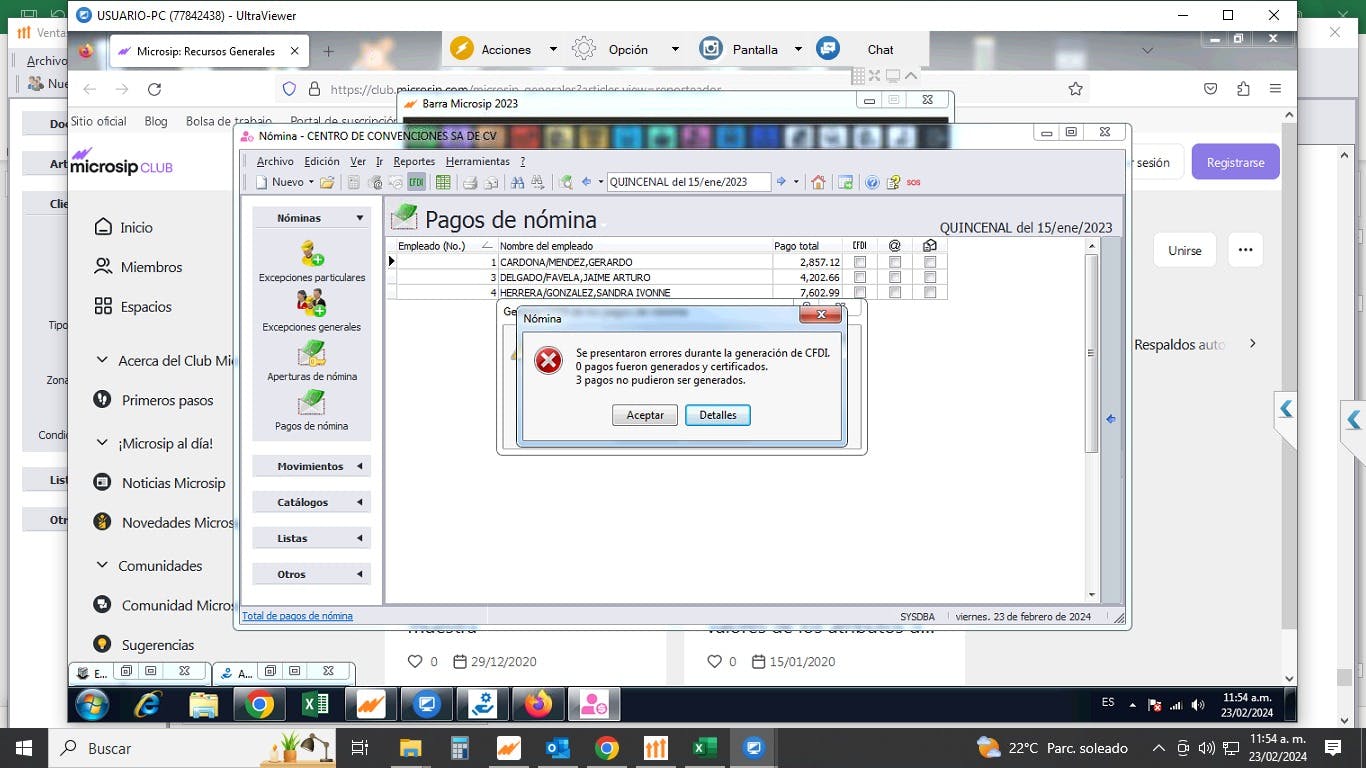Select the Pagos de nómina sidebar icon

tap(311, 402)
